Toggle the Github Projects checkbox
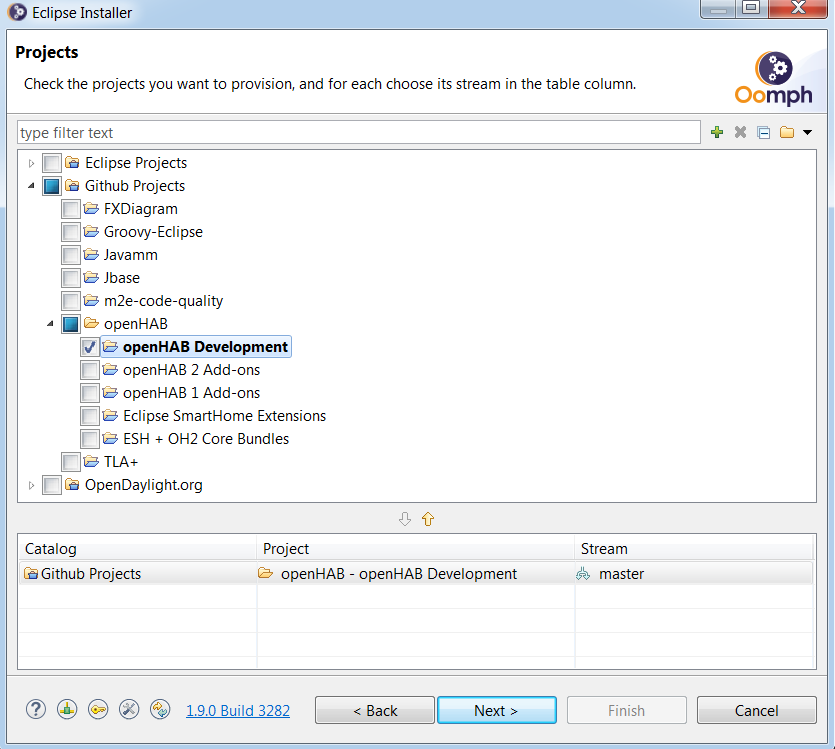The height and width of the screenshot is (749, 835). click(x=52, y=186)
